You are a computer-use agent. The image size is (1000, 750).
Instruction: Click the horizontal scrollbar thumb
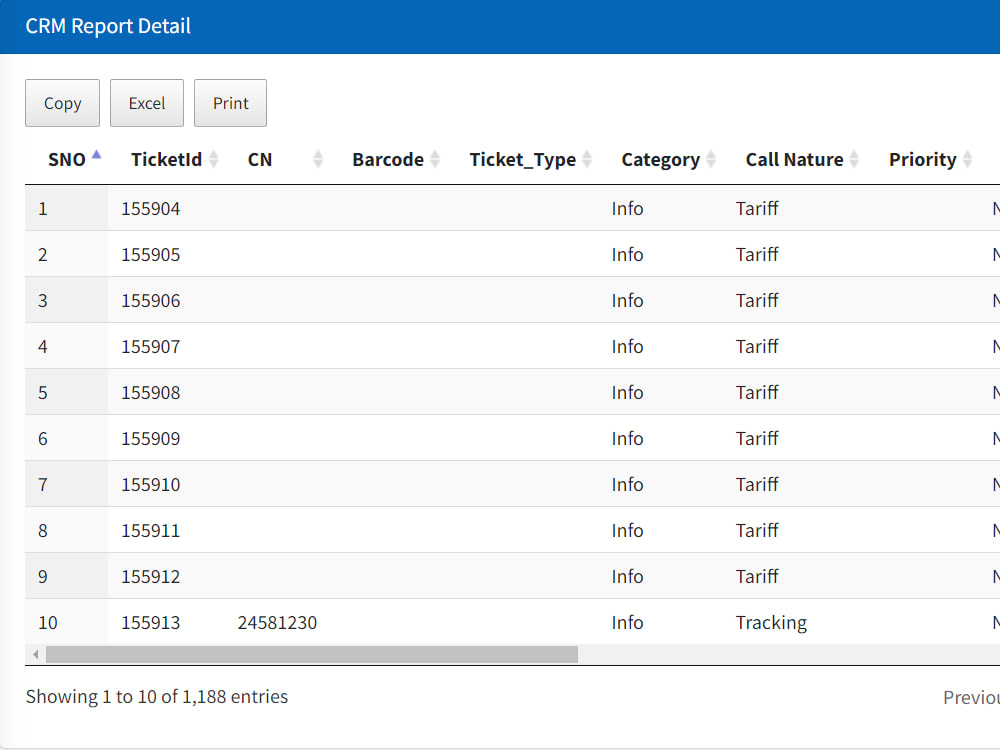pyautogui.click(x=312, y=654)
